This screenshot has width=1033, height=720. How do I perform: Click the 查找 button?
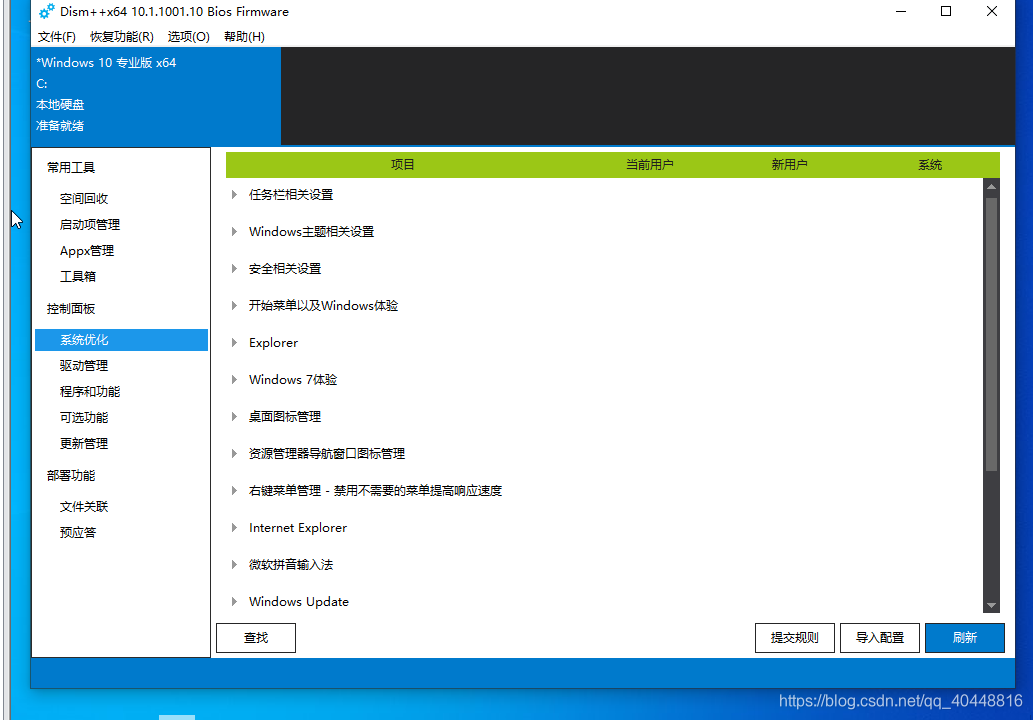click(x=256, y=638)
